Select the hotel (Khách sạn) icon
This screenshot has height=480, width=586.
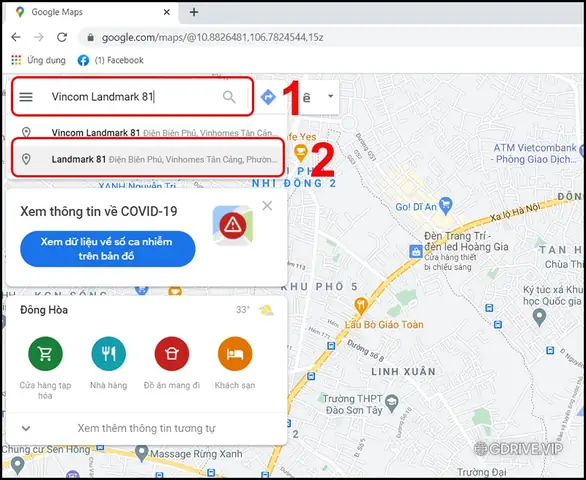tap(235, 353)
